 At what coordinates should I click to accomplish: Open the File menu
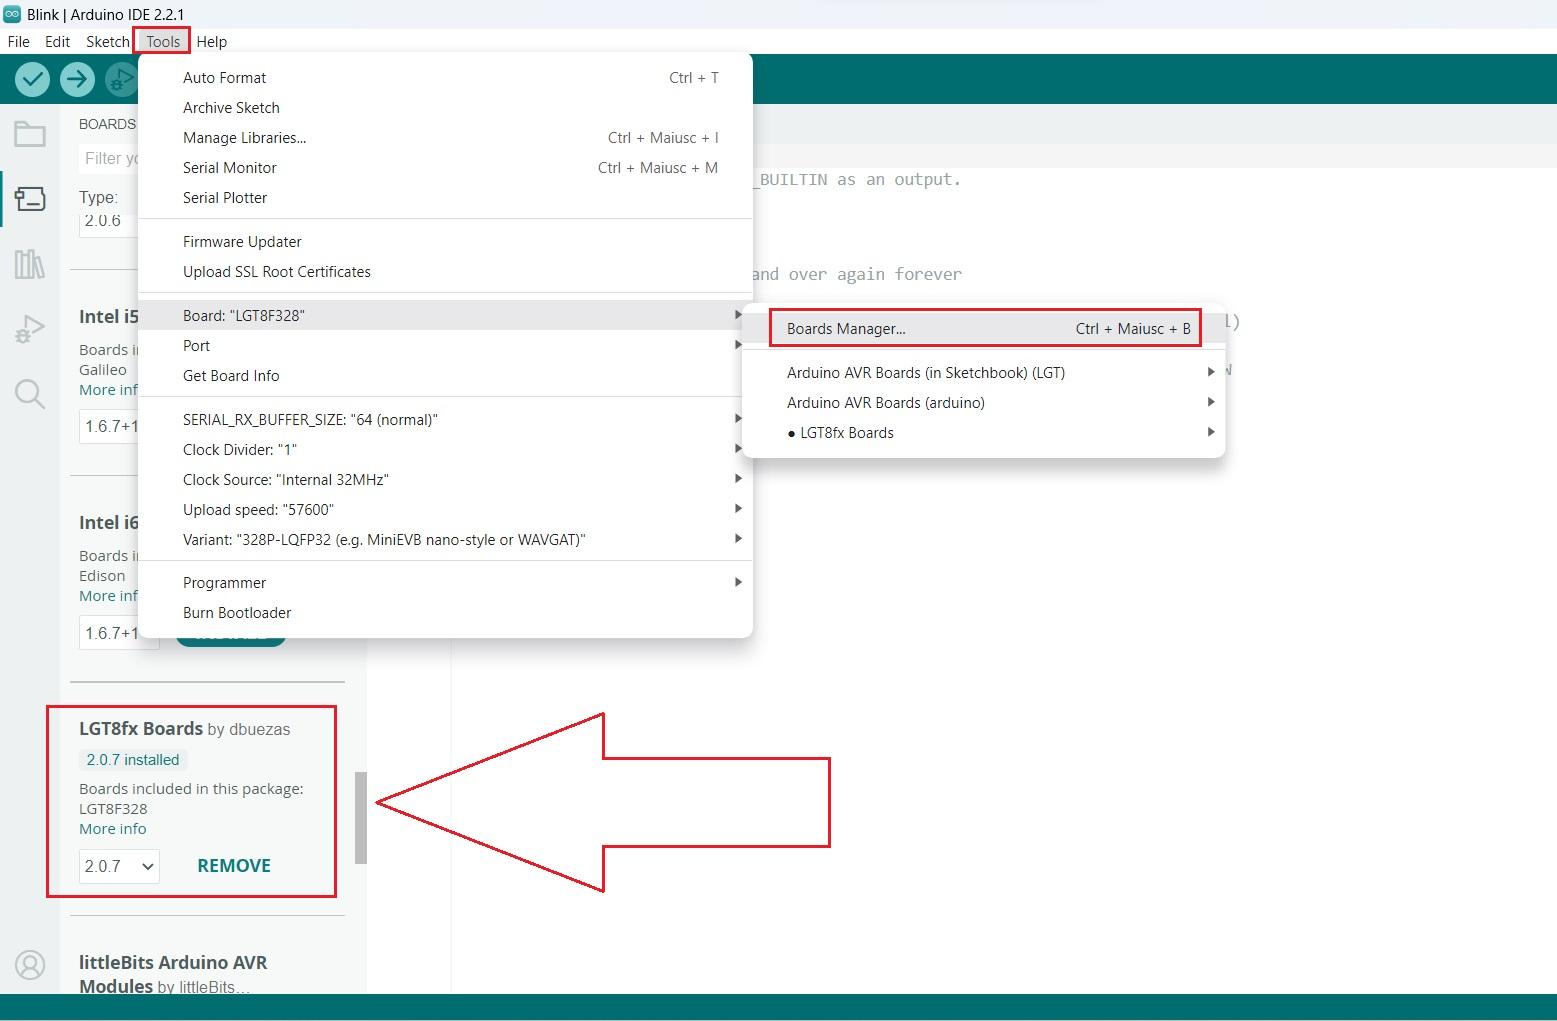tap(19, 41)
